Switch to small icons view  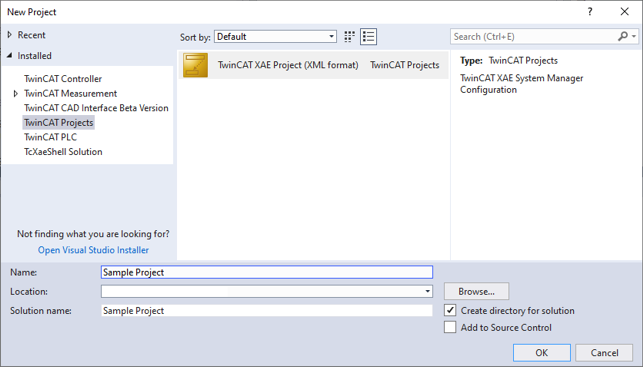point(349,36)
